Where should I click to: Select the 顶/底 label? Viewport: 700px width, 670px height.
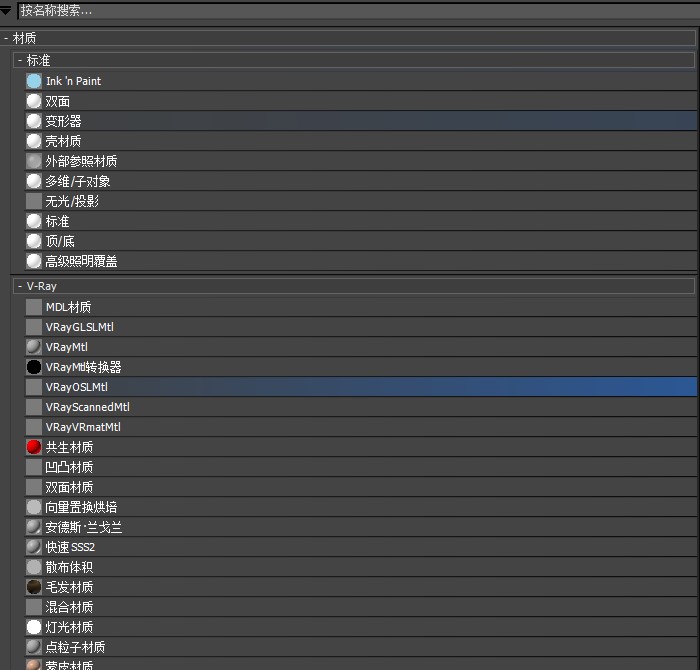pos(60,241)
